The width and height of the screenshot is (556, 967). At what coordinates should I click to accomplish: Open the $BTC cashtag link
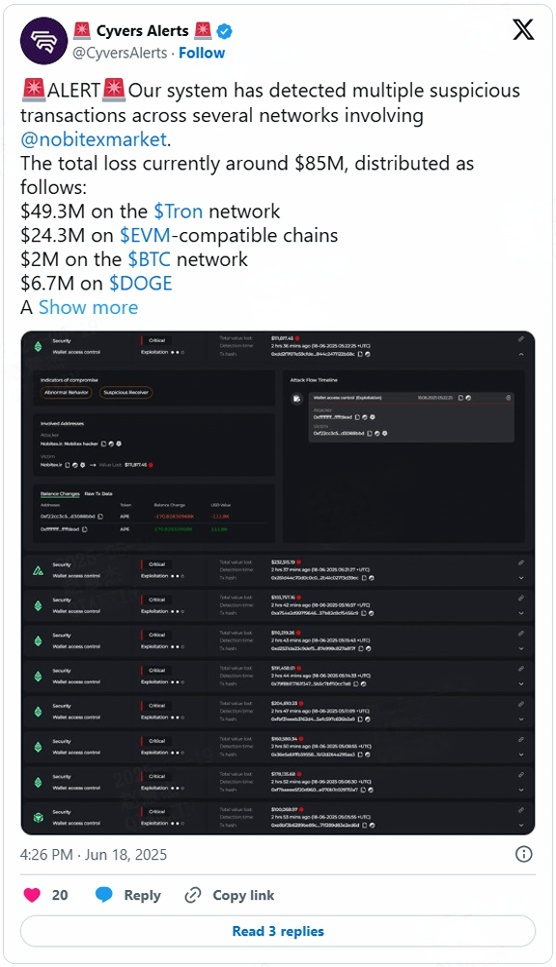[149, 260]
